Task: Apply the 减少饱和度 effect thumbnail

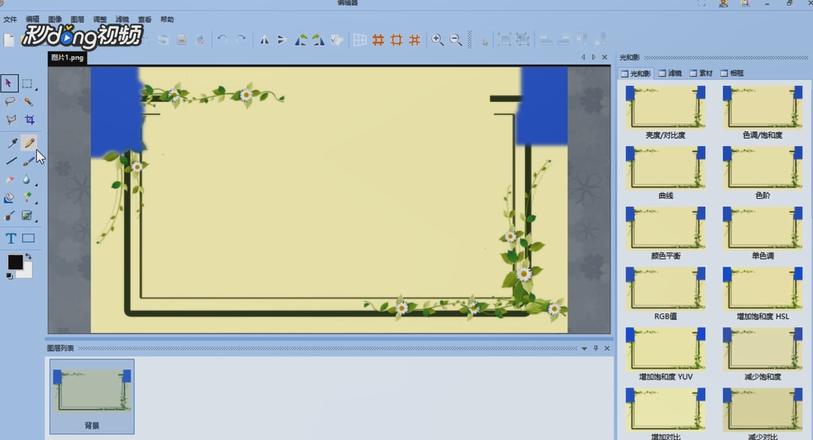Action: point(763,349)
